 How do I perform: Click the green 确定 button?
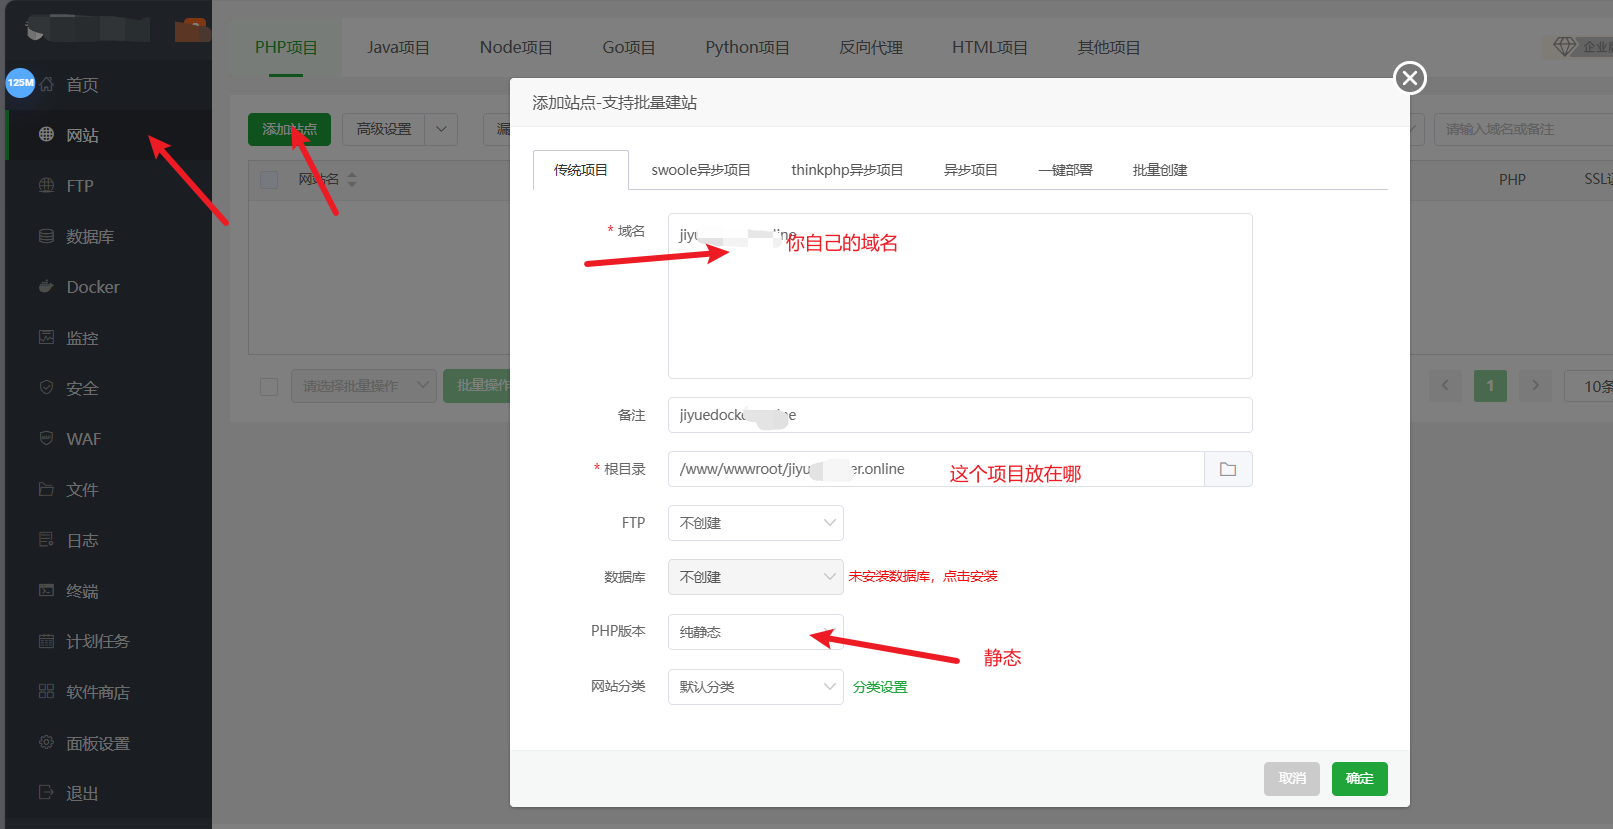[x=1360, y=779]
